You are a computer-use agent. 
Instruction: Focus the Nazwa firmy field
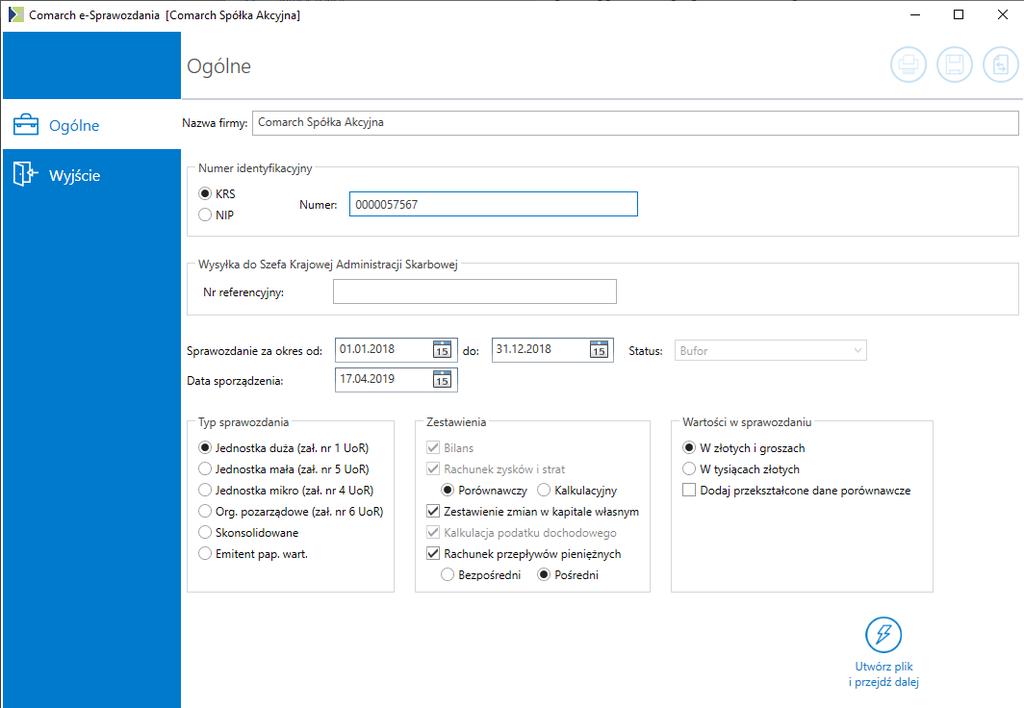point(635,123)
